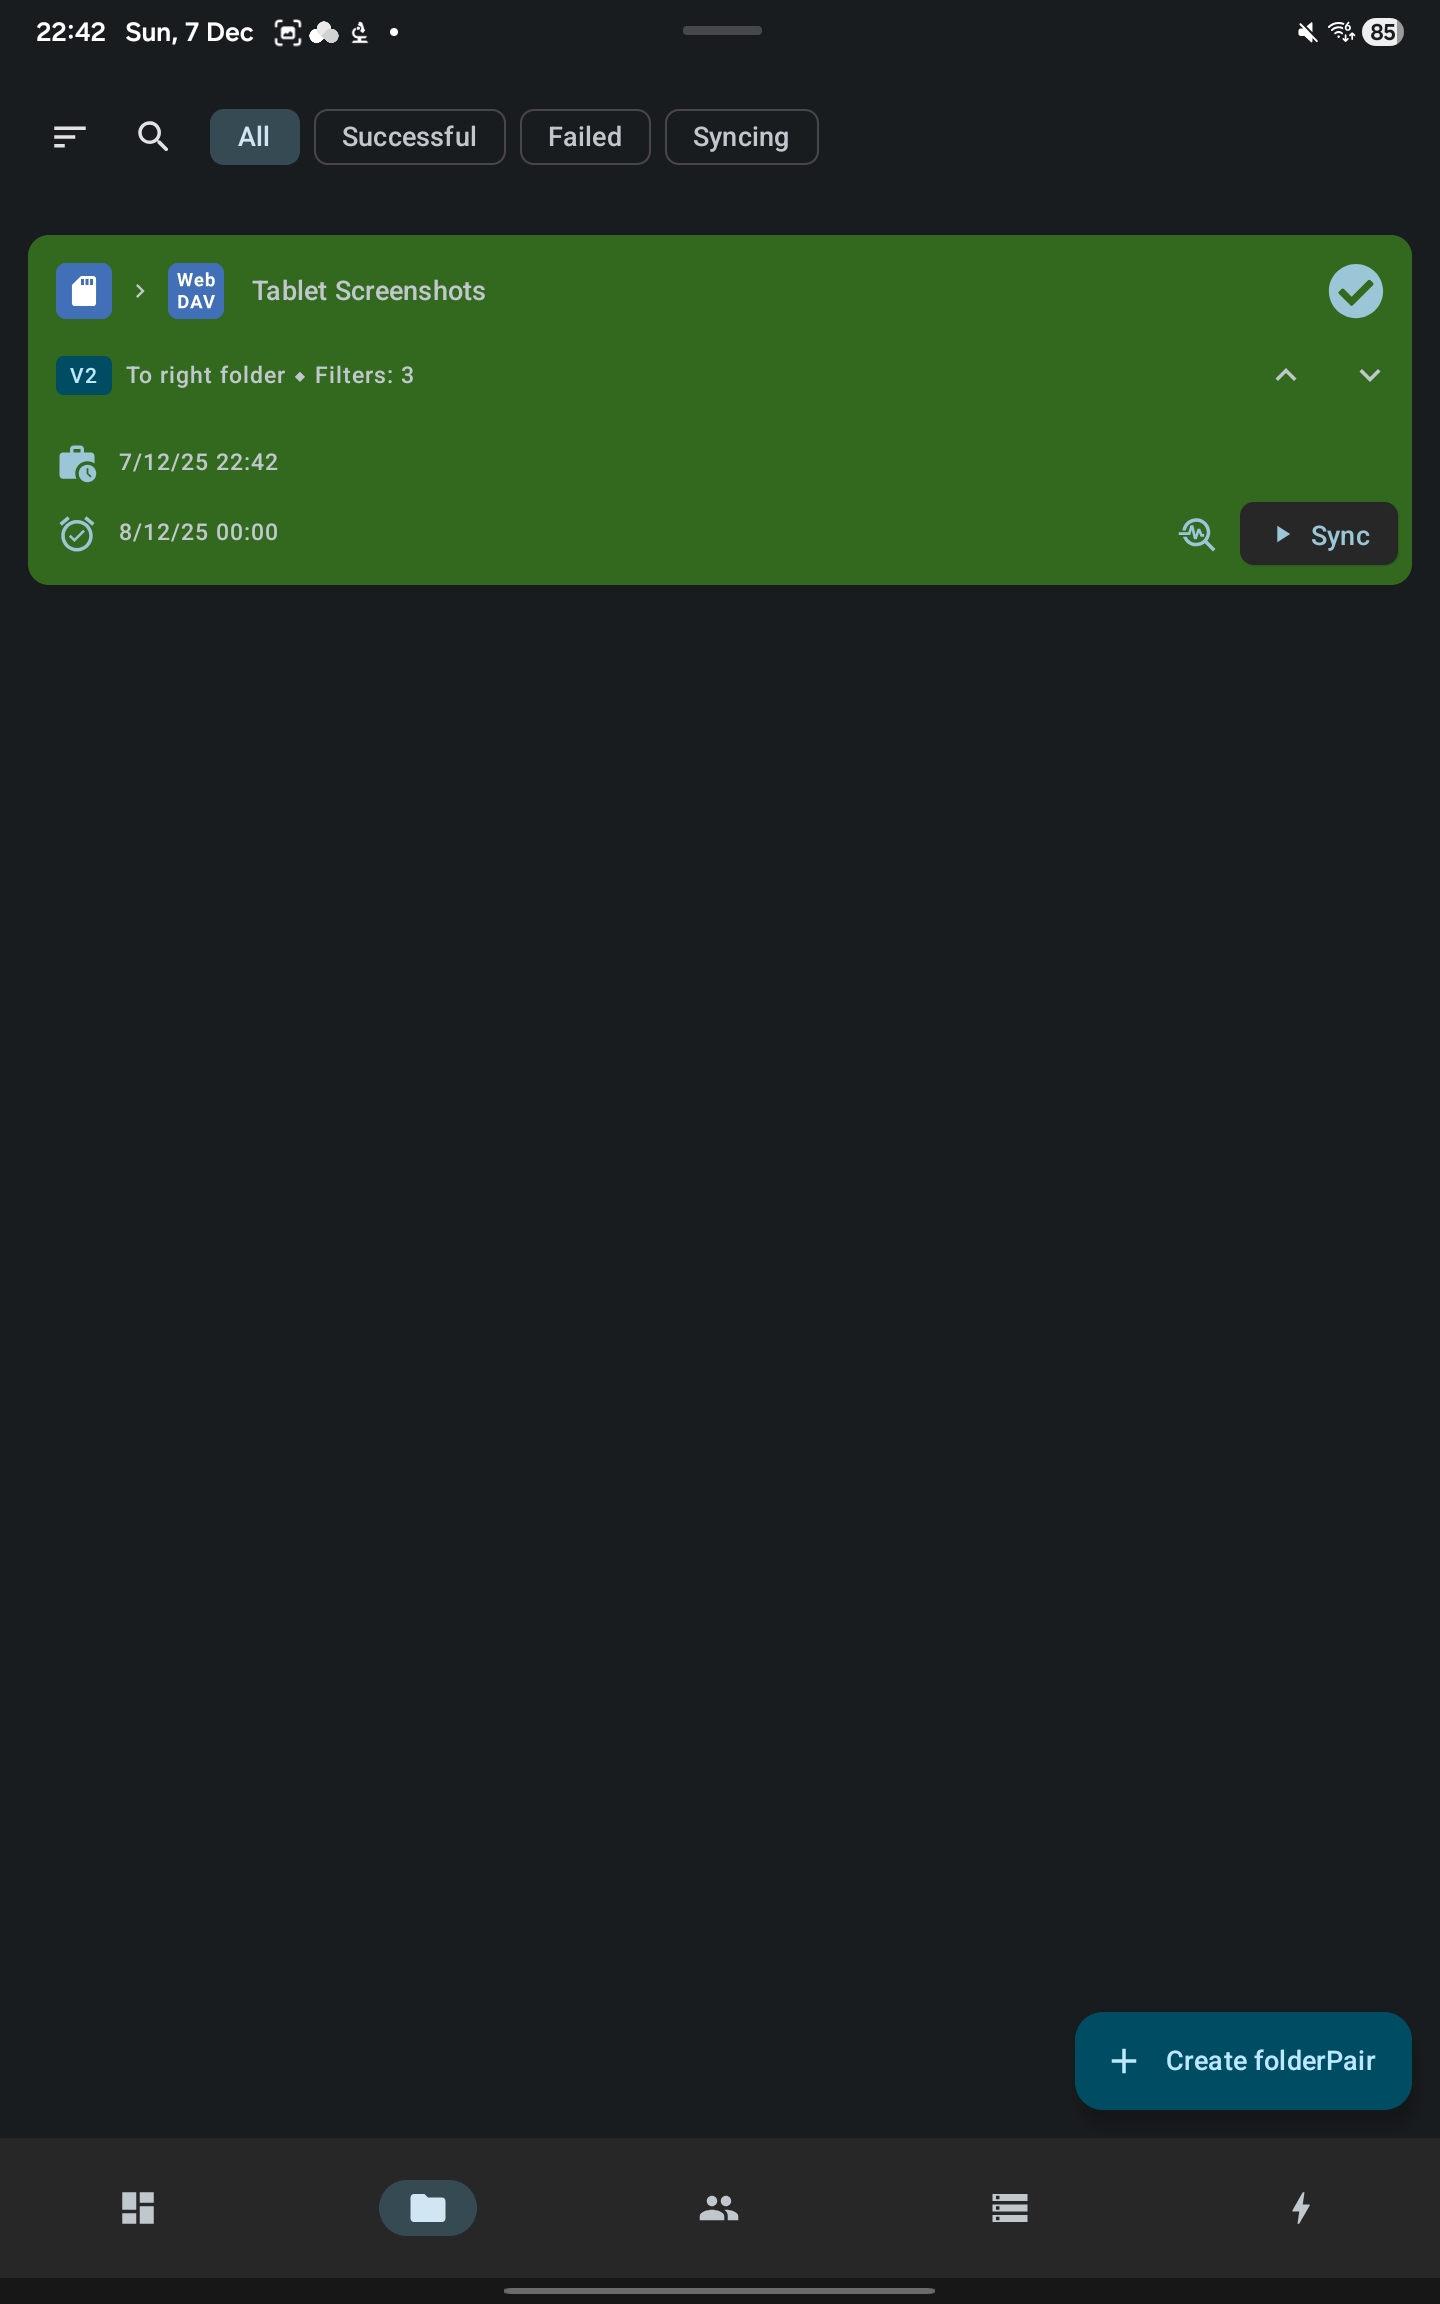
Task: Select the Successful filter chip
Action: [x=410, y=137]
